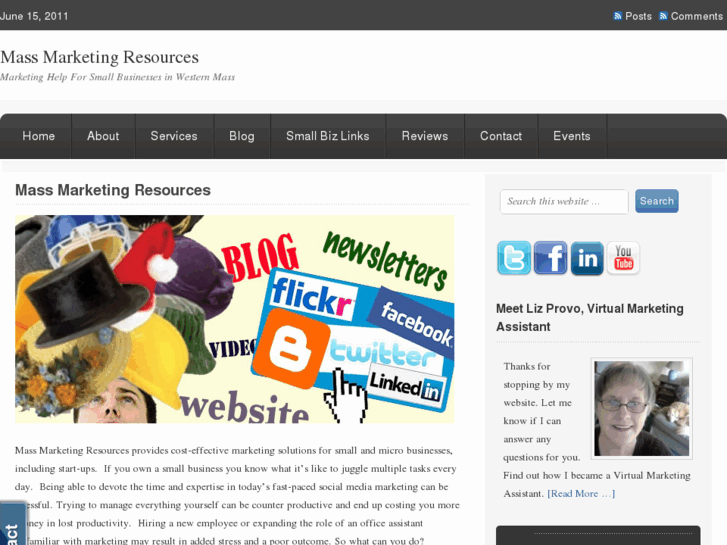Screen dimensions: 727x545
Task: Open the LinkedIn social icon
Action: [x=587, y=258]
